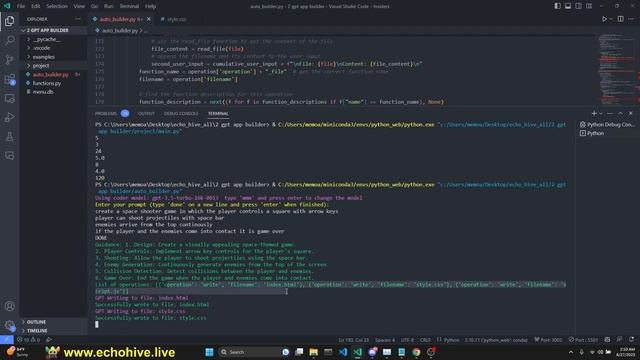Select the Python Debug Console terminal
This screenshot has width=640, height=360.
[x=607, y=124]
